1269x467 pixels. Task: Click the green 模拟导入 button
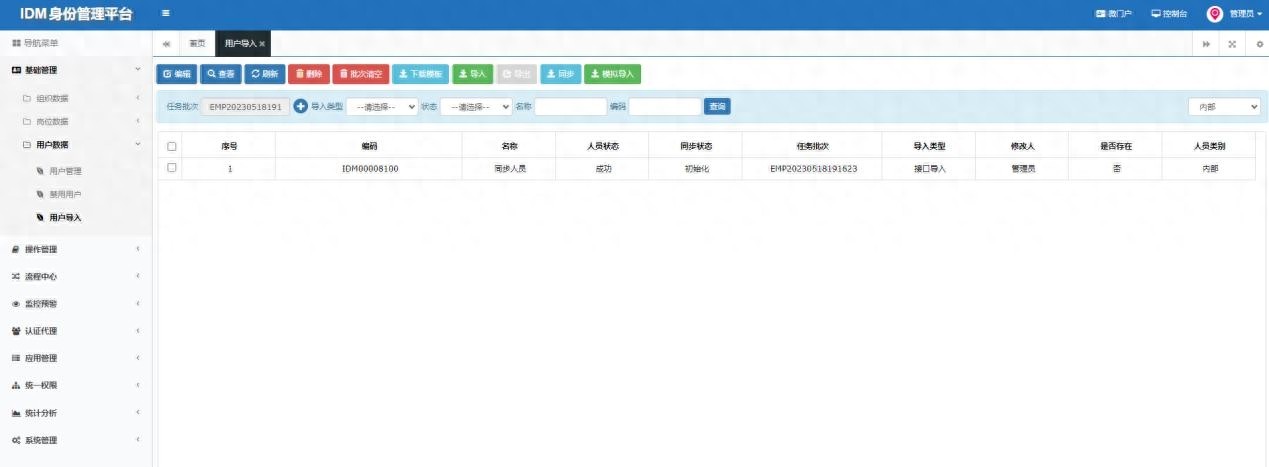tap(612, 74)
